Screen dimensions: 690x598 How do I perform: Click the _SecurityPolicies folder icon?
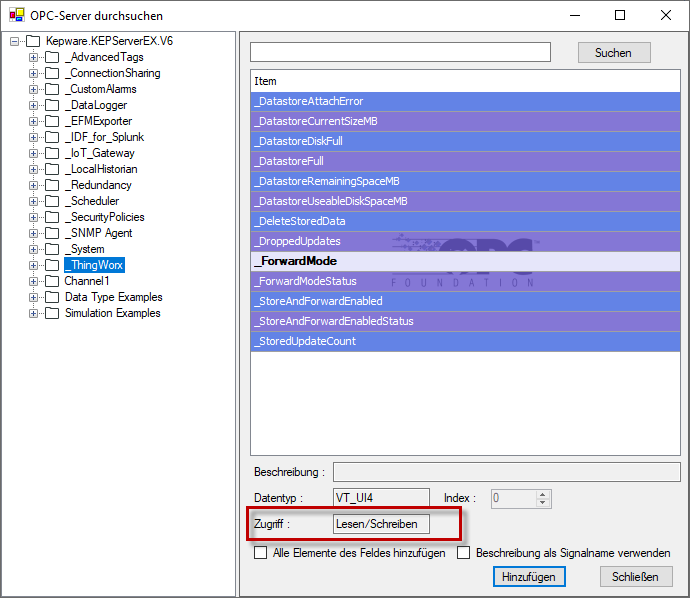click(52, 217)
